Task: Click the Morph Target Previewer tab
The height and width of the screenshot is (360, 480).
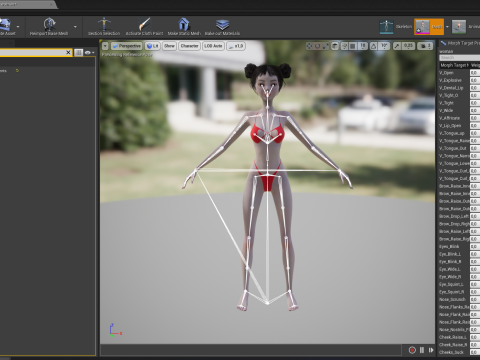Action: [x=460, y=43]
